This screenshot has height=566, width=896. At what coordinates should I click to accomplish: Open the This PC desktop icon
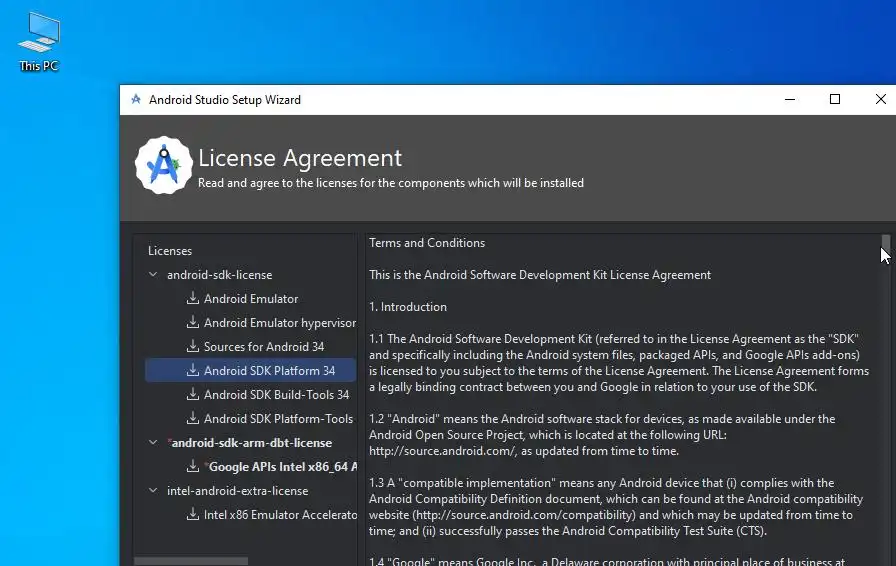coord(39,42)
